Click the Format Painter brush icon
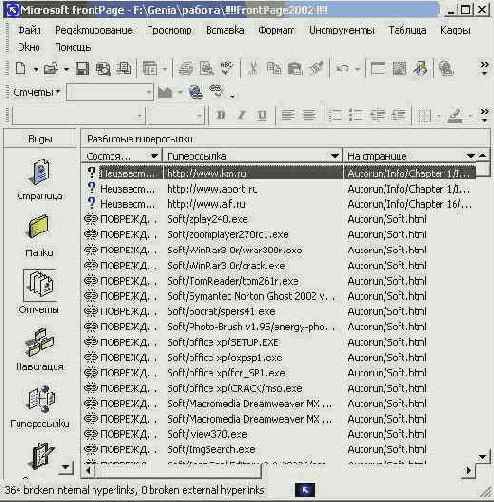This screenshot has height=502, width=494. point(316,68)
